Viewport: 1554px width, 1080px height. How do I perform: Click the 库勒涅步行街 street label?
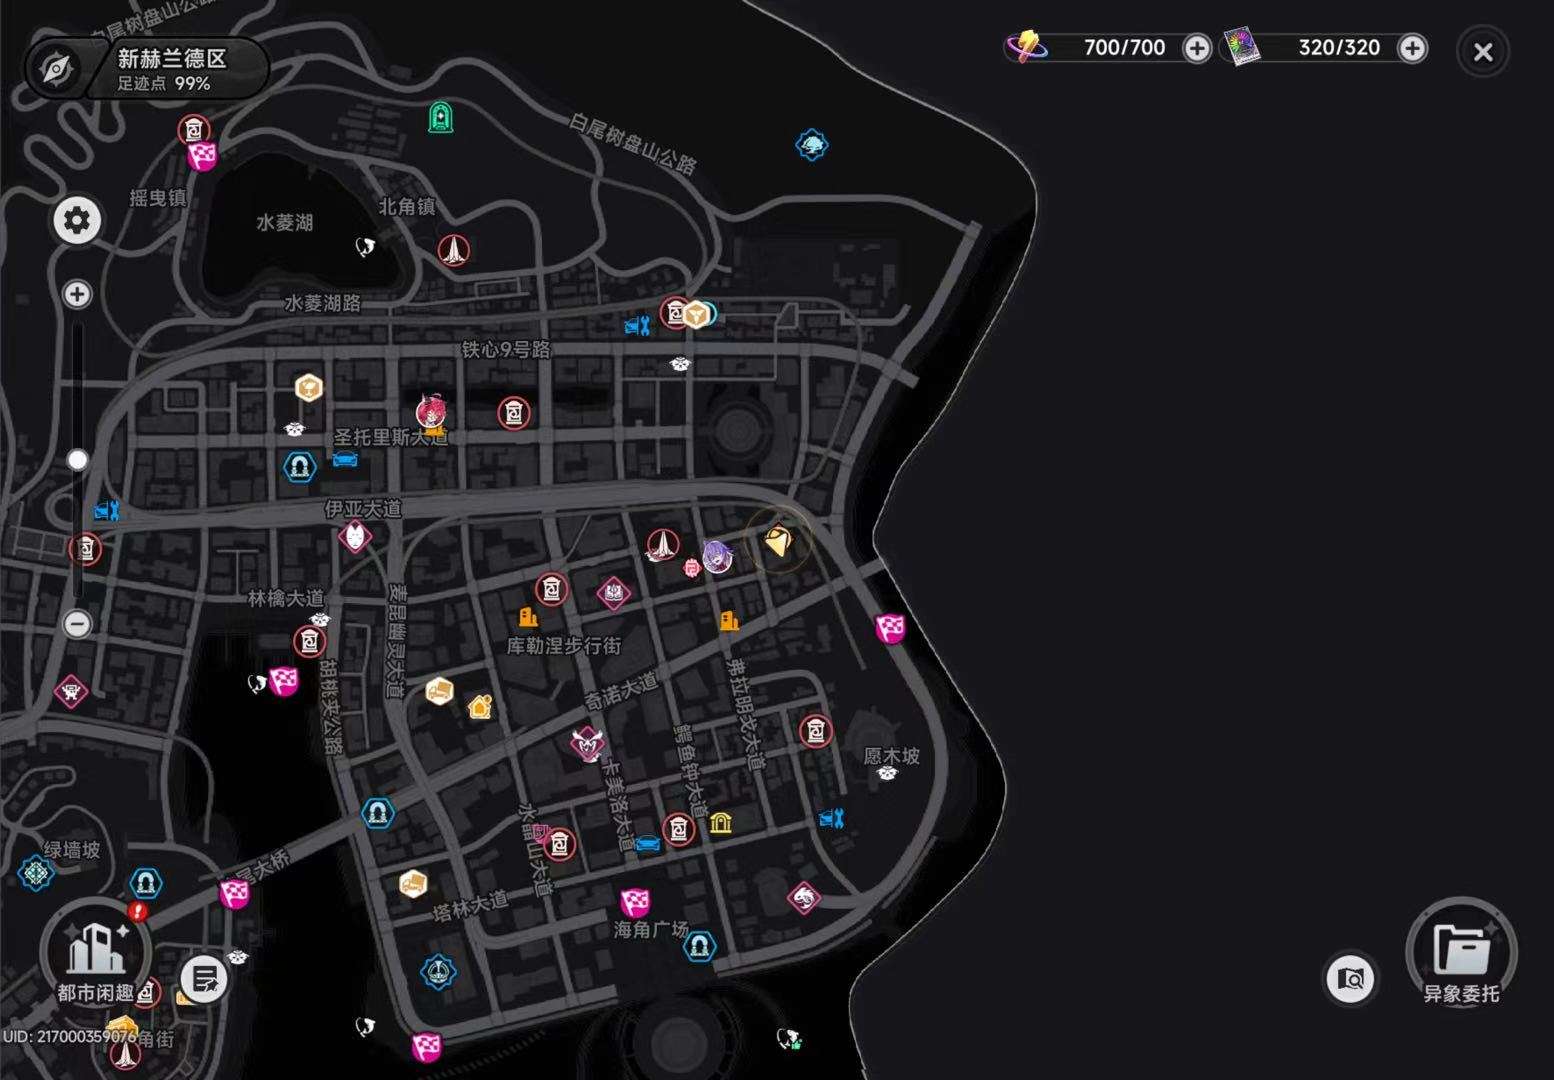[564, 646]
